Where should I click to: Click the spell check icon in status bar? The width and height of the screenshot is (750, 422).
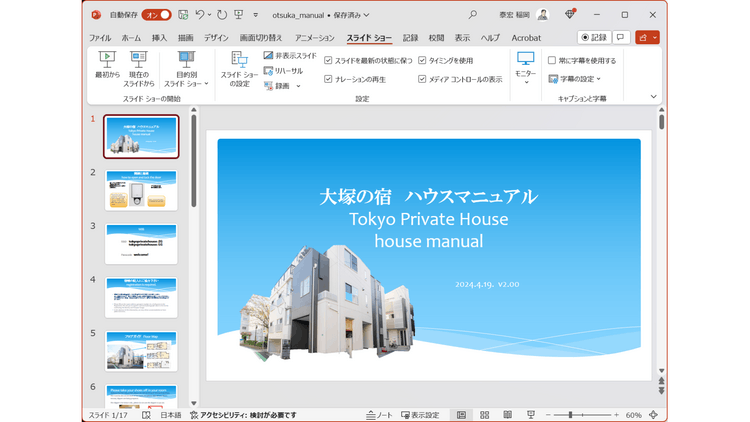coord(146,415)
